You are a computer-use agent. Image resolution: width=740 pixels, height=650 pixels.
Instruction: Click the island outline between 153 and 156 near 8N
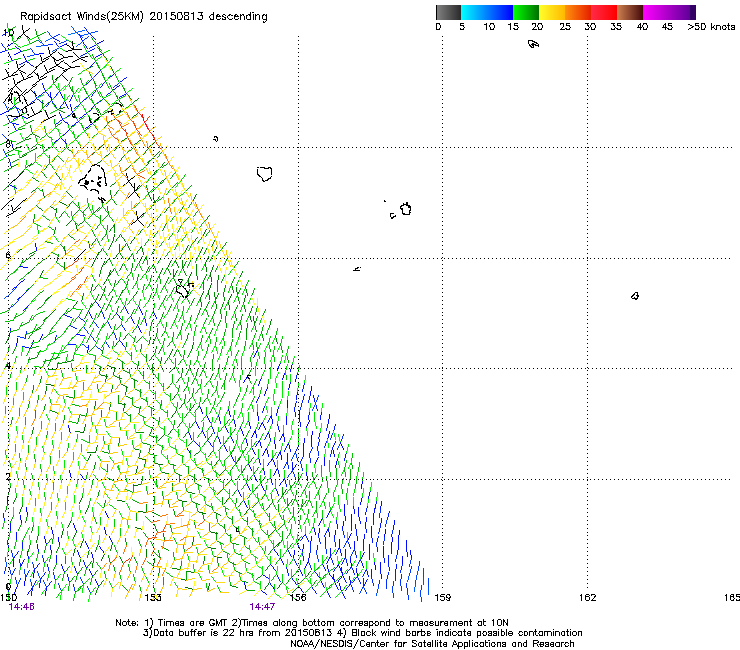coord(265,174)
